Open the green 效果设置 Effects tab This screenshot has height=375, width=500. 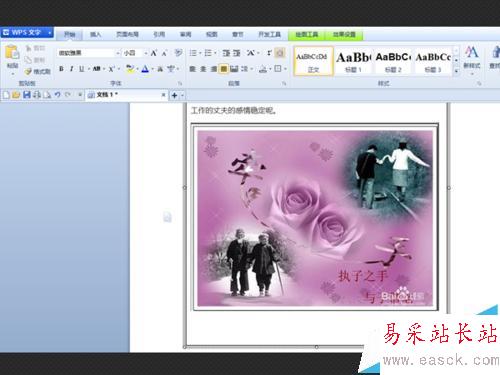pyautogui.click(x=344, y=34)
